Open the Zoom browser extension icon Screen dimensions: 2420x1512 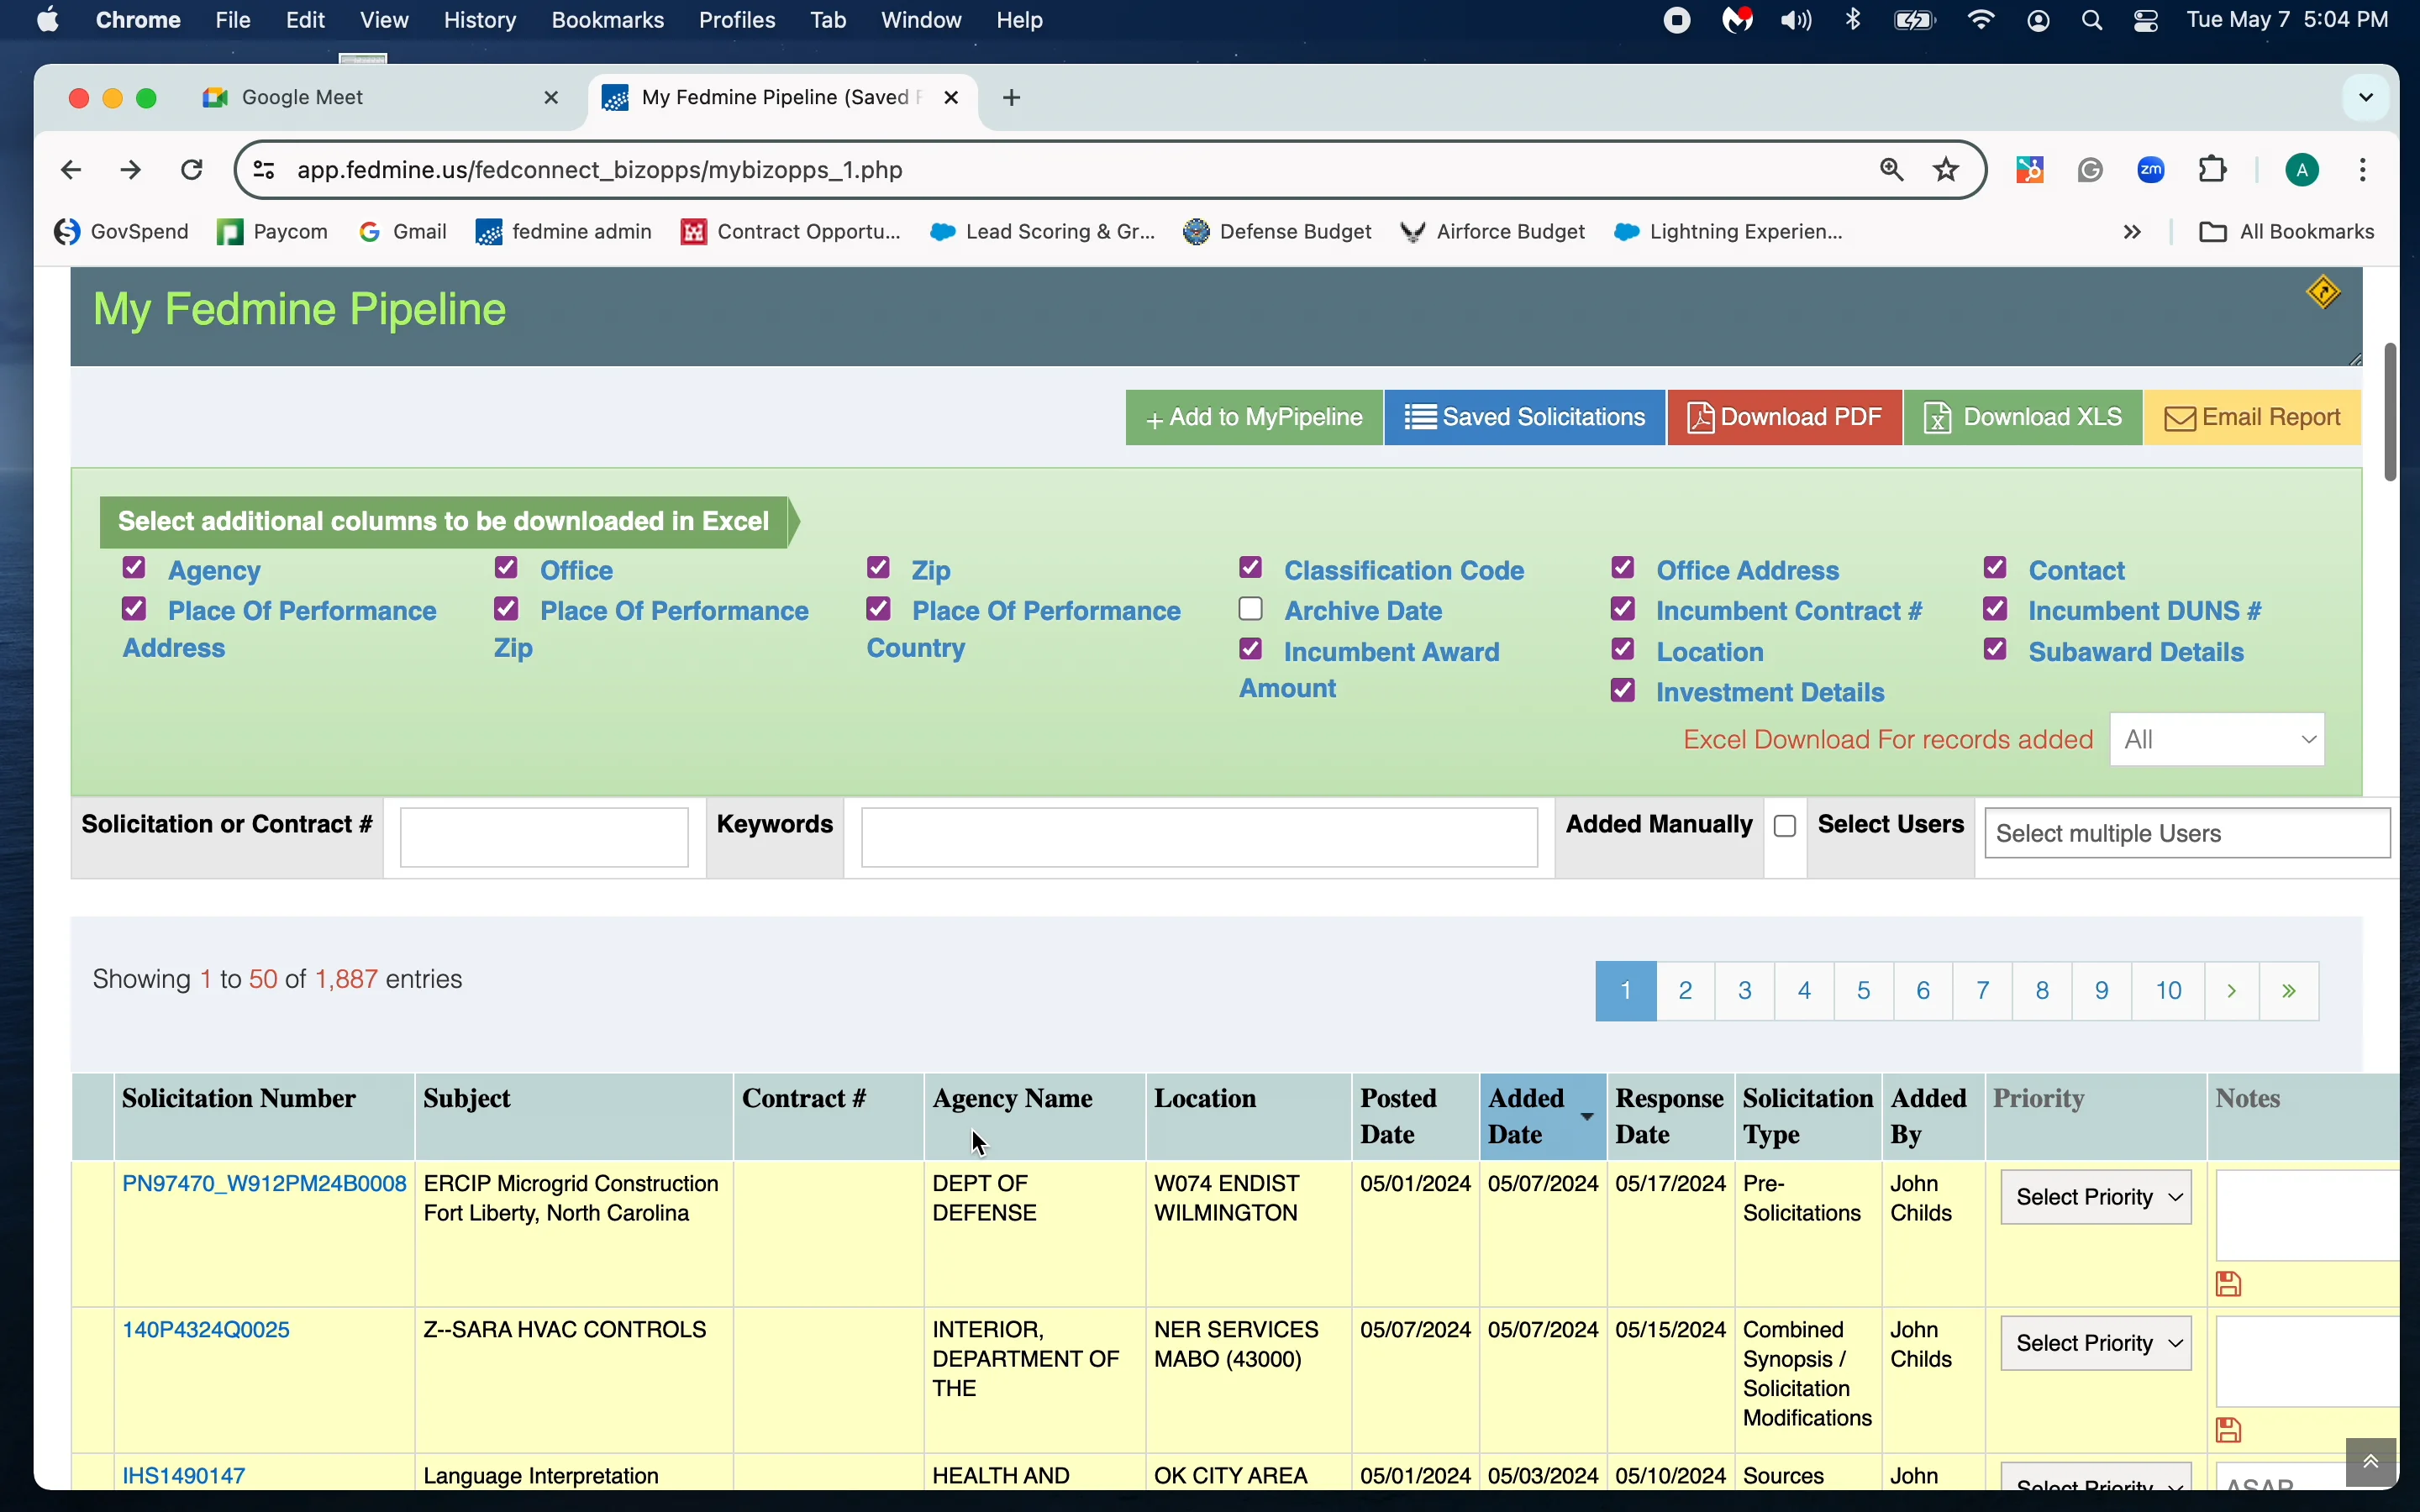coord(2152,169)
